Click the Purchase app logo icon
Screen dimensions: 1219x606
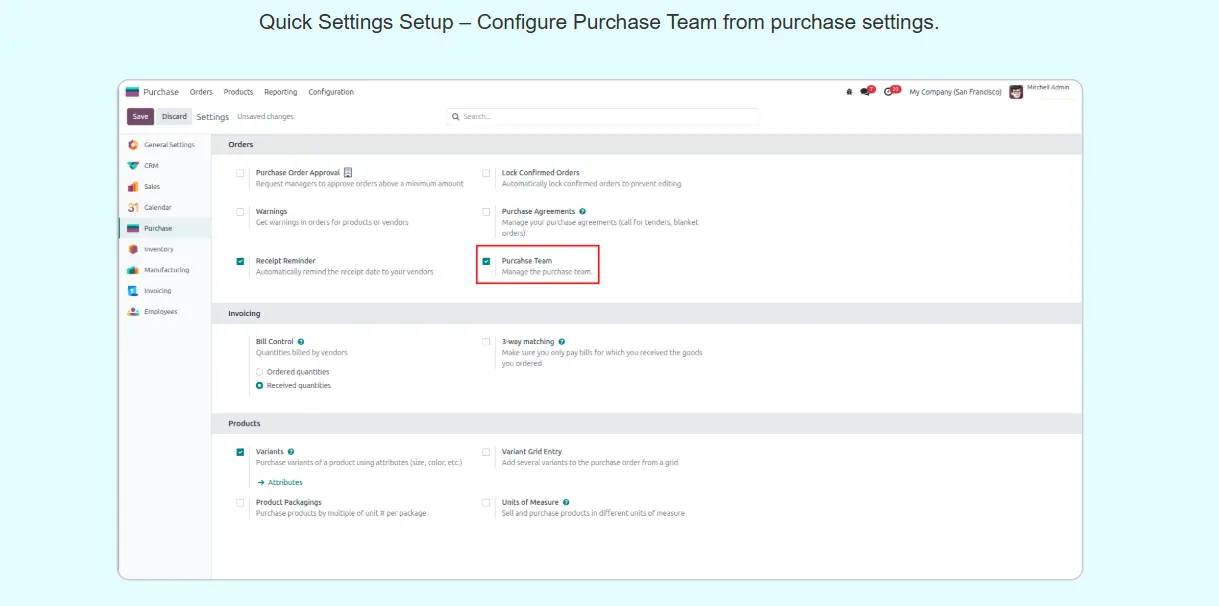132,92
